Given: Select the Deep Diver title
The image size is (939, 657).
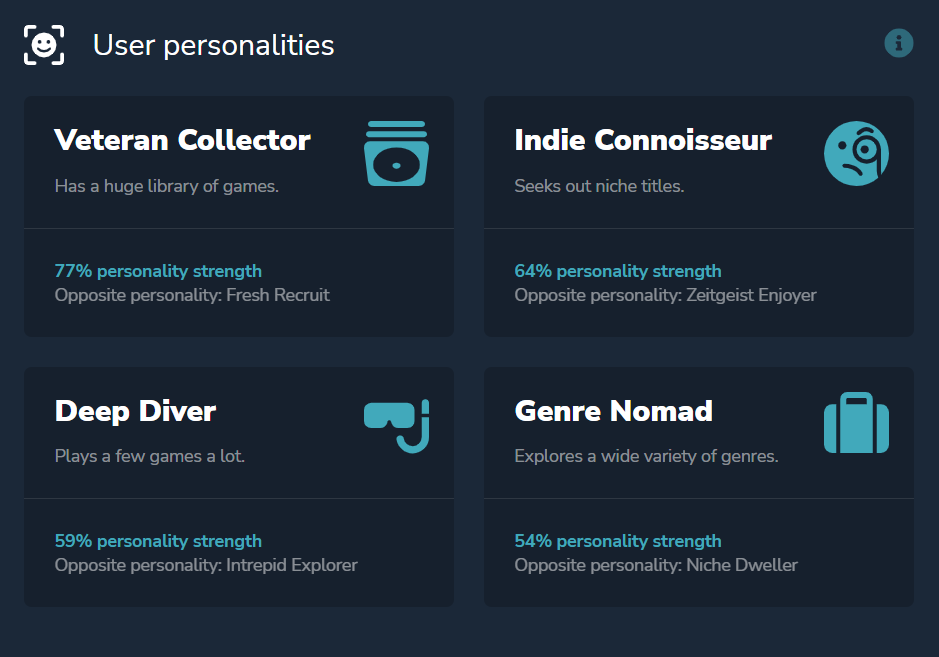Looking at the screenshot, I should point(135,410).
